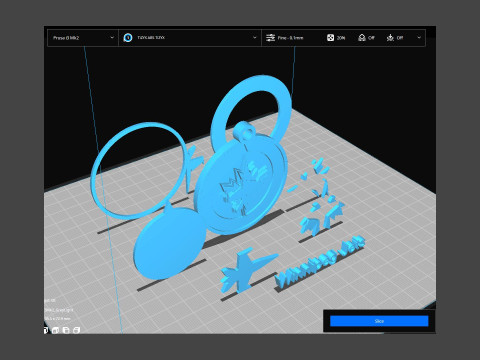
Task: Open the Fine 0.1mm profile settings
Action: [290, 38]
